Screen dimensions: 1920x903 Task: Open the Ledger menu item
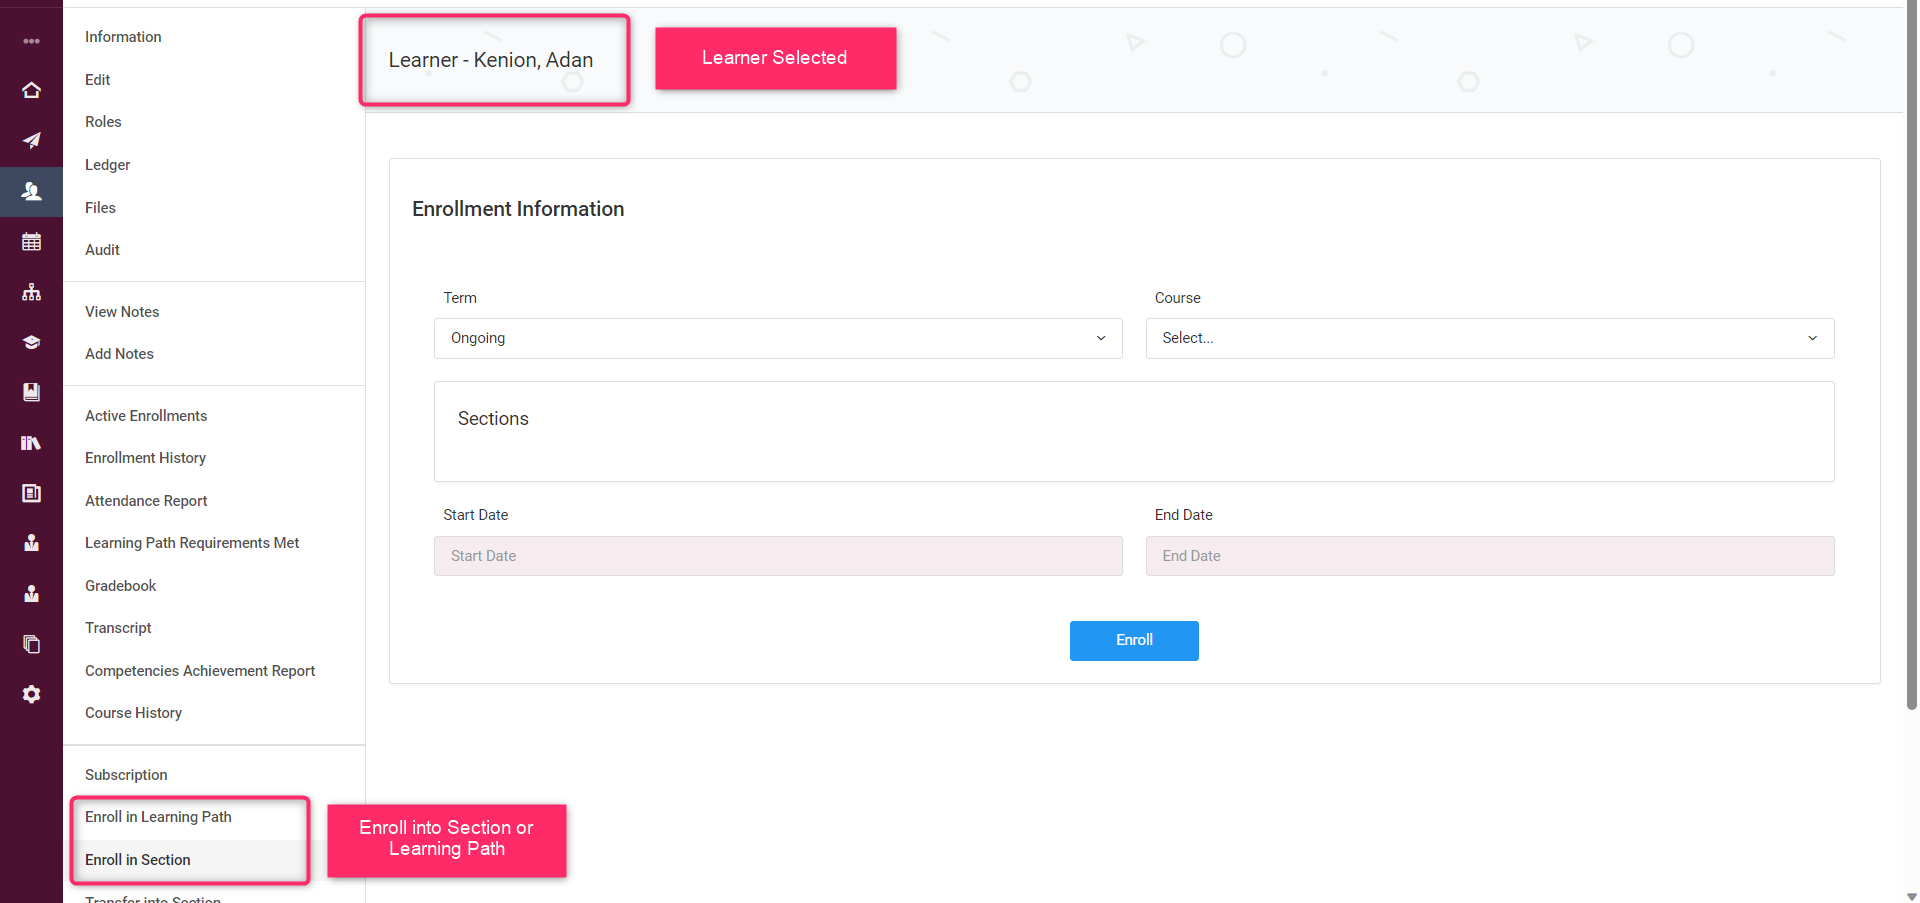107,165
